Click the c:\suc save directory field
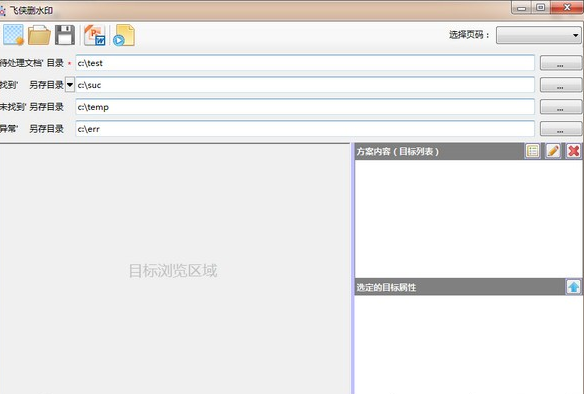Viewport: 584px width, 394px height. coord(305,85)
